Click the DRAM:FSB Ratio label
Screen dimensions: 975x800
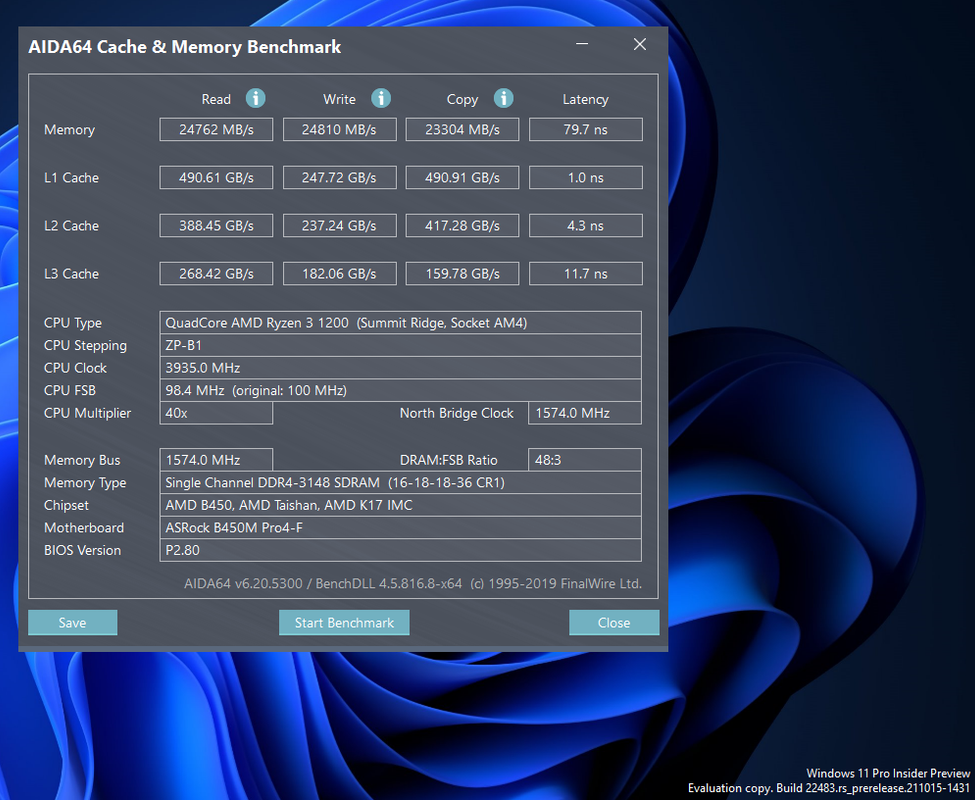448,460
